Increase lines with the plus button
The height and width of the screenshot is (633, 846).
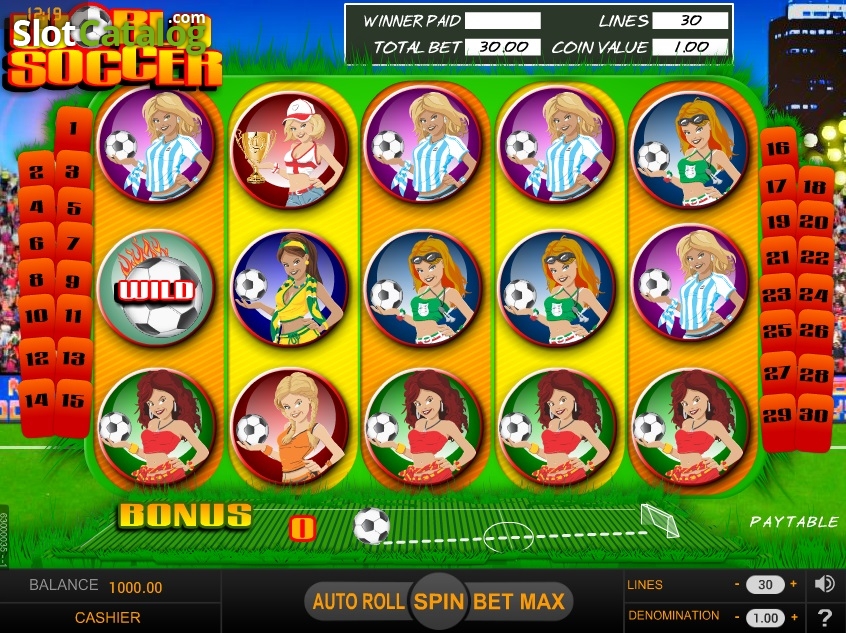click(794, 584)
